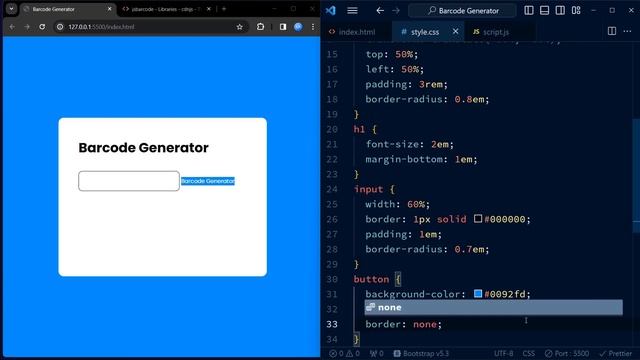Screen dimensions: 640x360
Task: Click the 'border: none;' declaration text
Action: (403, 324)
